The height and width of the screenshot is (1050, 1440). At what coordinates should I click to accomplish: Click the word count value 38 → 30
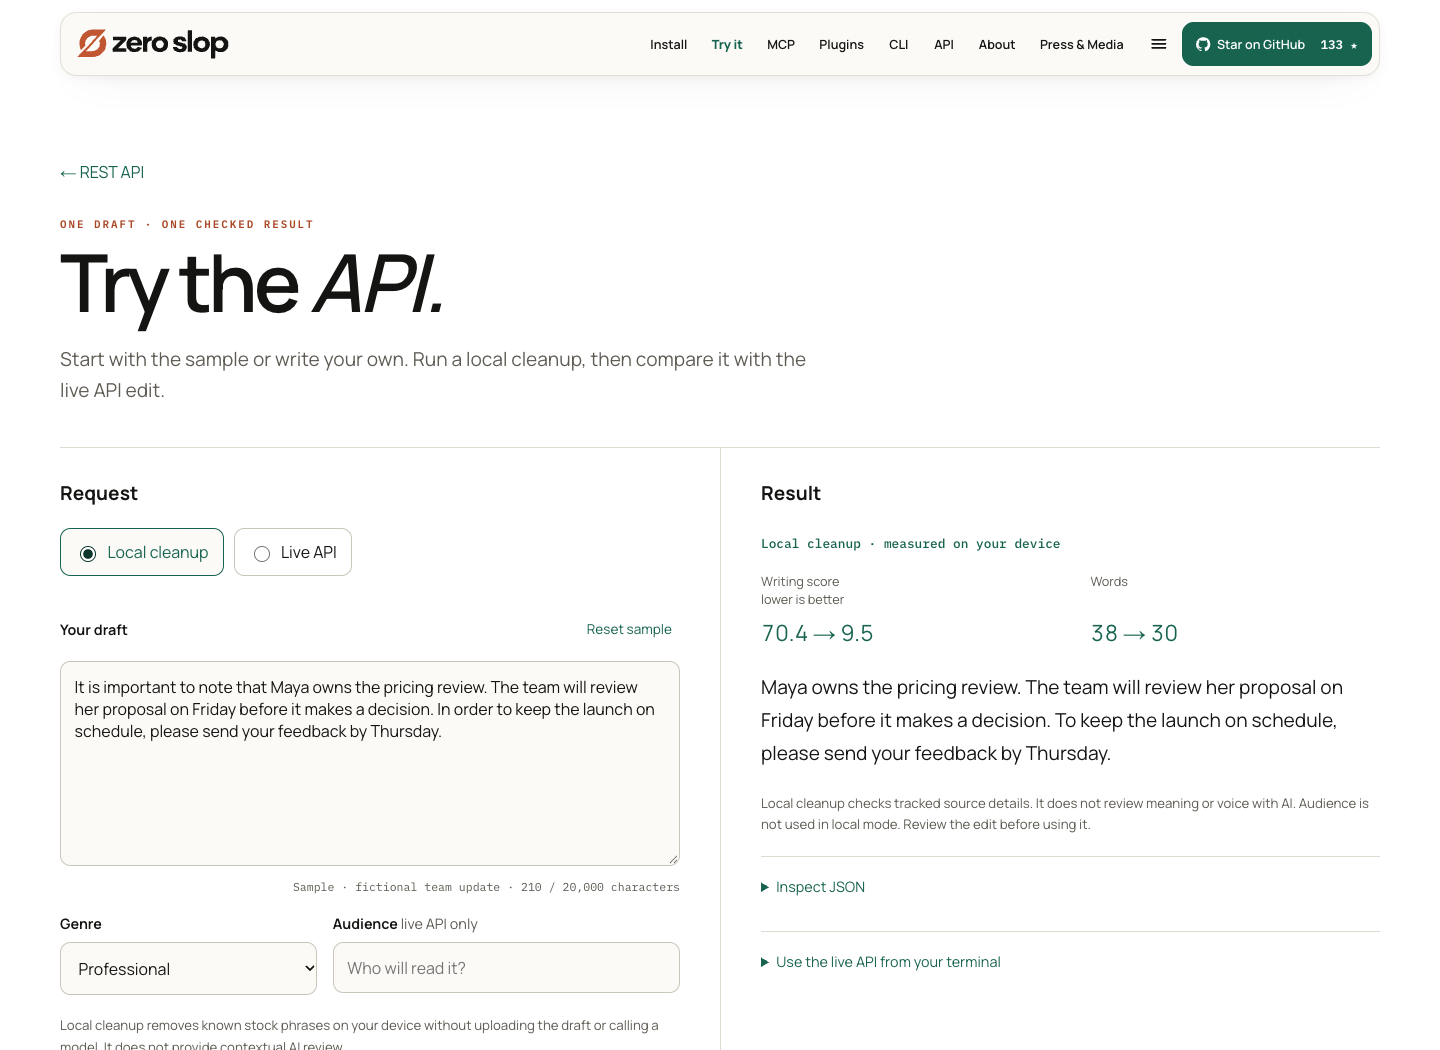coord(1134,633)
